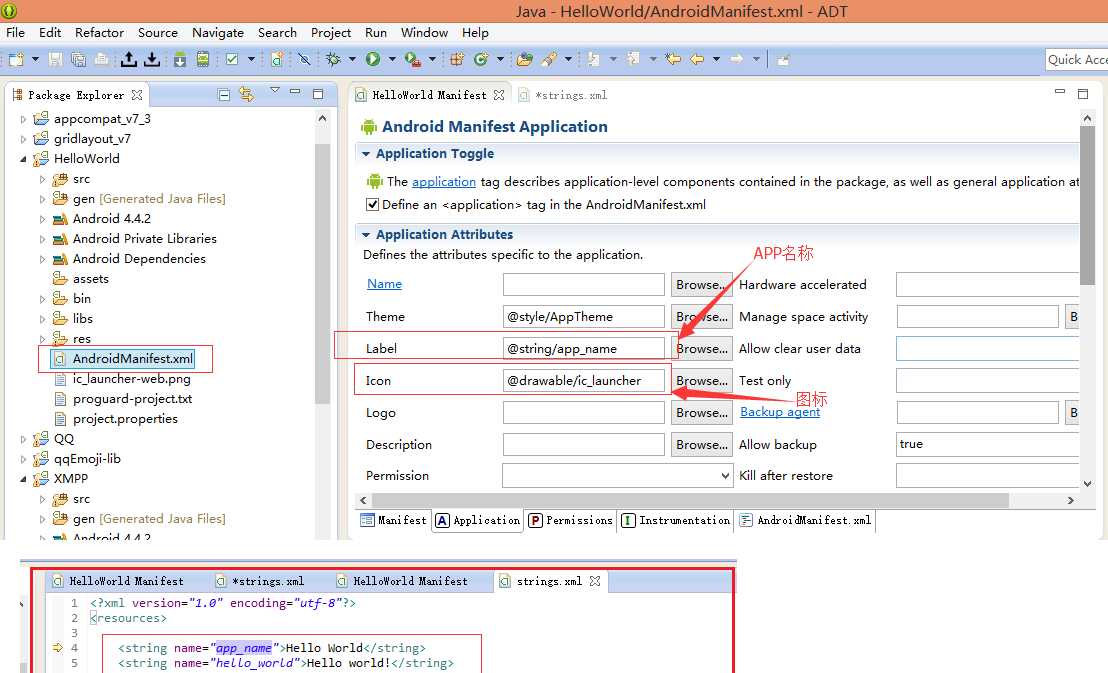Toggle Define an application tag checkbox
Viewport: 1108px width, 673px height.
tap(372, 205)
